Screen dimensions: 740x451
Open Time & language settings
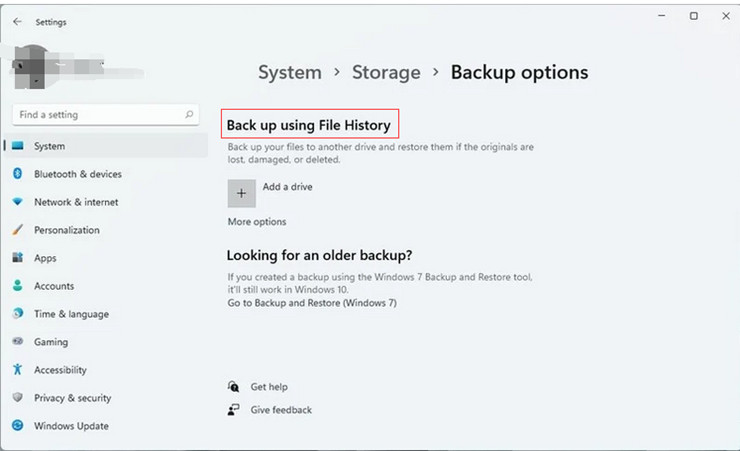106,313
